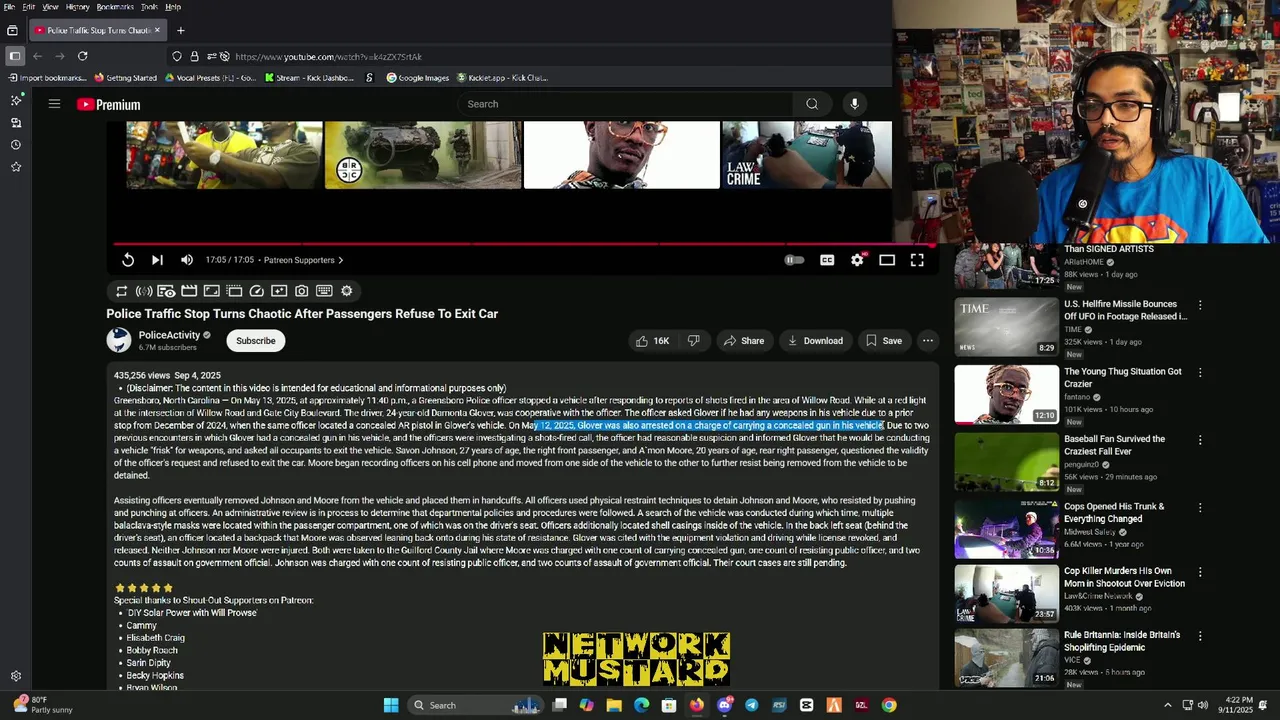Reload the current page
The height and width of the screenshot is (720, 1280).
82,56
